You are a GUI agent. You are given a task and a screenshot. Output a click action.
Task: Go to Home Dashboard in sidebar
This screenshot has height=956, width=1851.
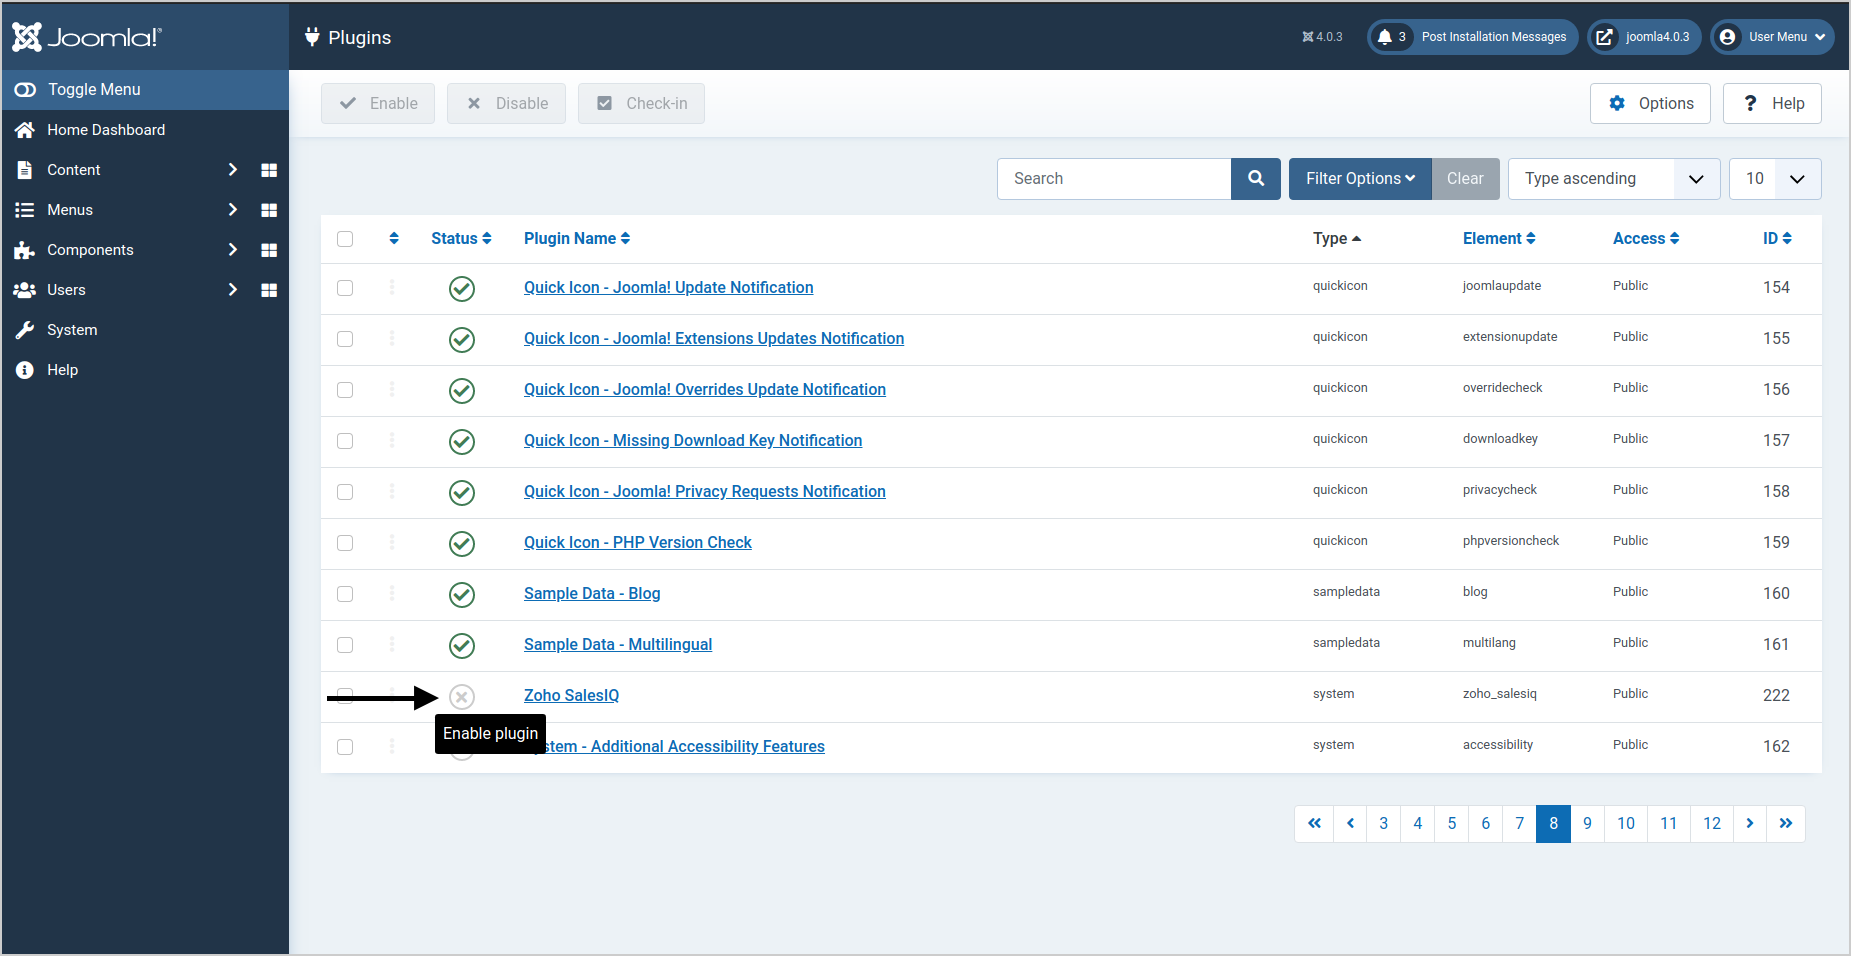105,130
